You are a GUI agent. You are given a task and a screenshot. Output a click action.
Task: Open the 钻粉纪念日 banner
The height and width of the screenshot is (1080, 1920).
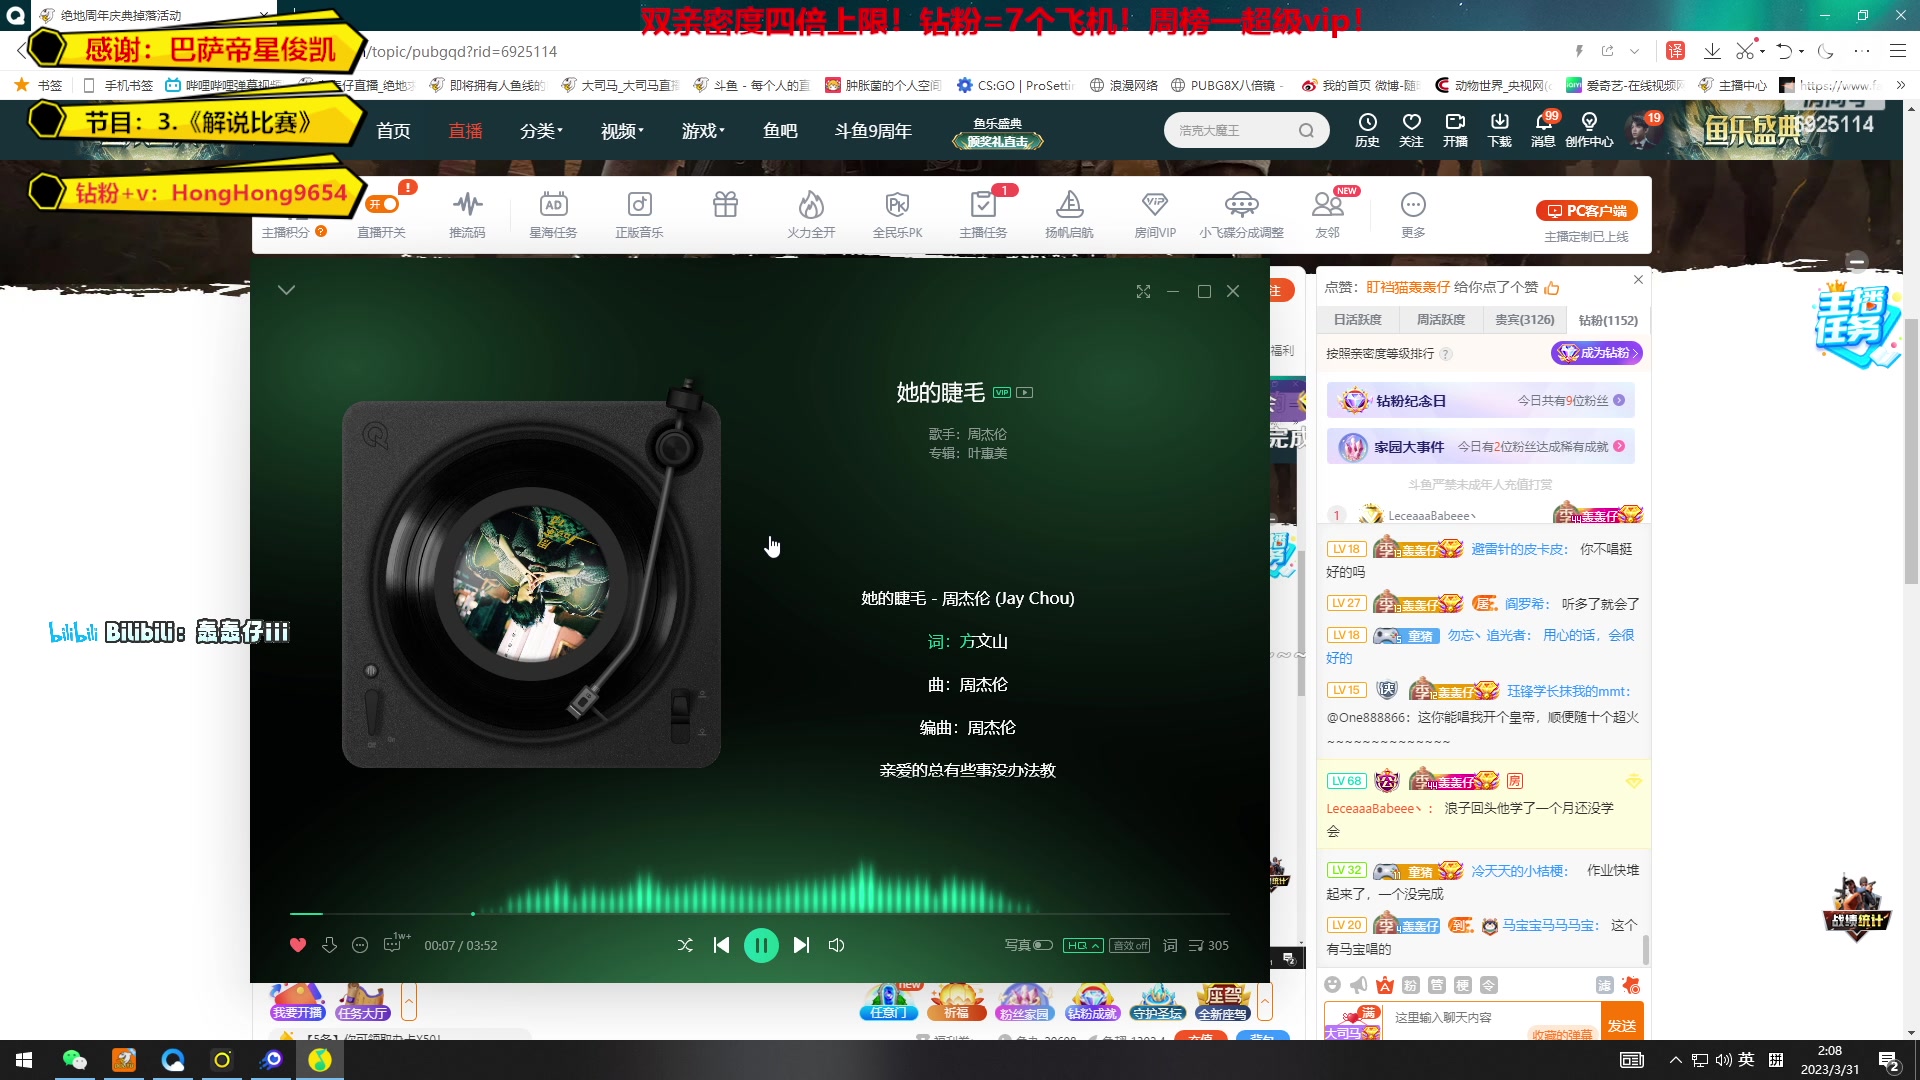click(x=1481, y=401)
